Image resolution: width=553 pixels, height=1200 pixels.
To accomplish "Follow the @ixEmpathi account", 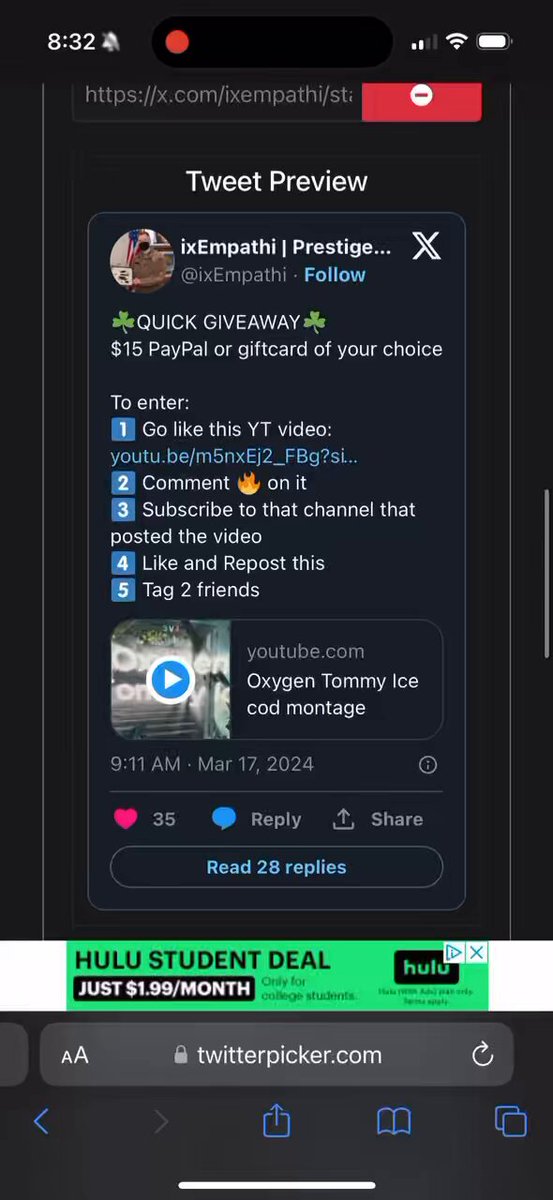I will coord(335,275).
